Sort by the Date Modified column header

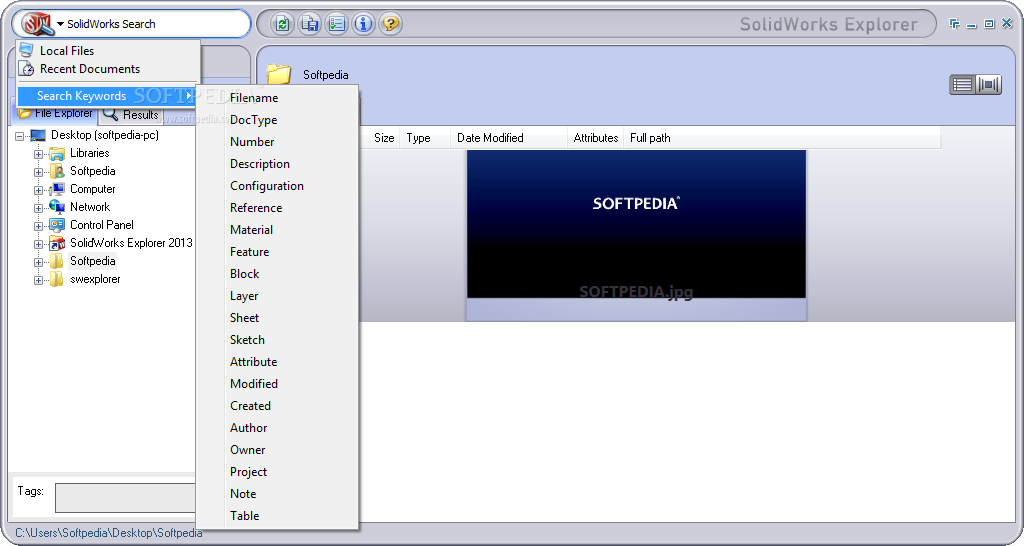click(x=509, y=138)
